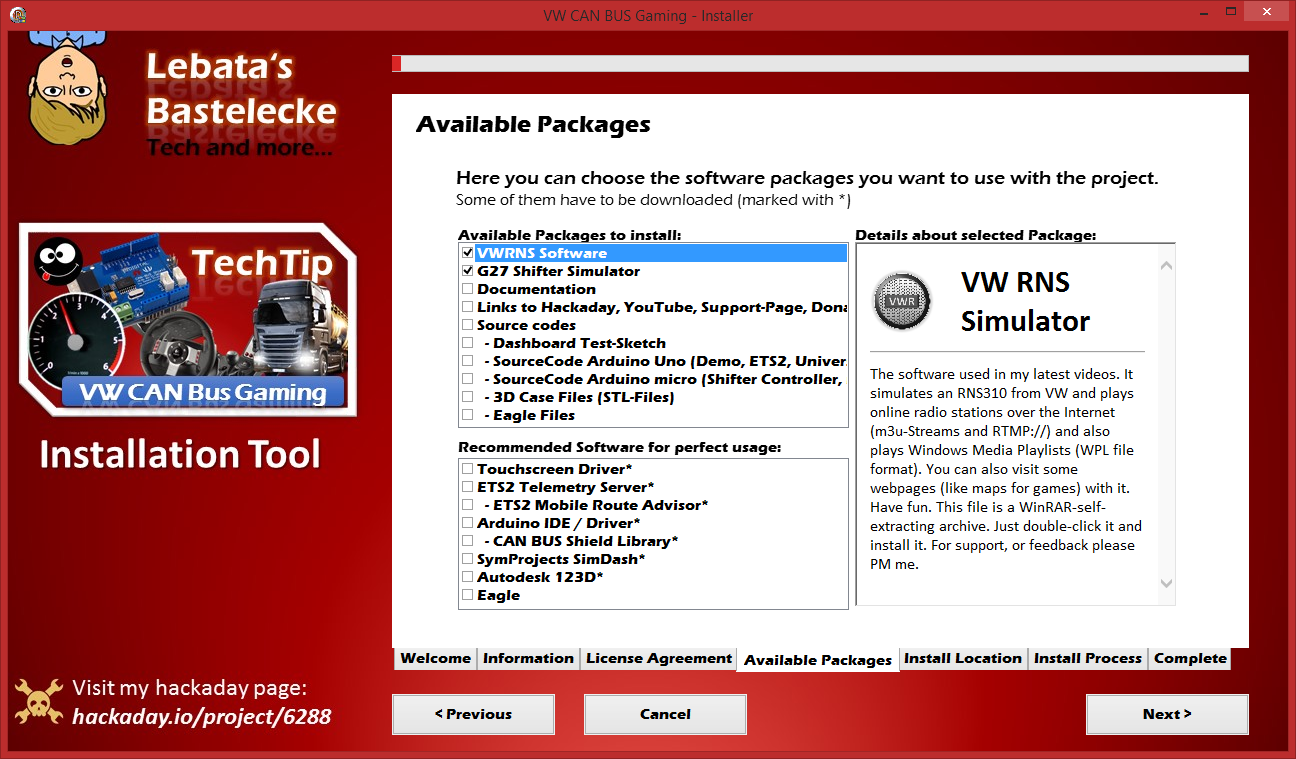Click details panel scroll up arrow

(x=1166, y=265)
